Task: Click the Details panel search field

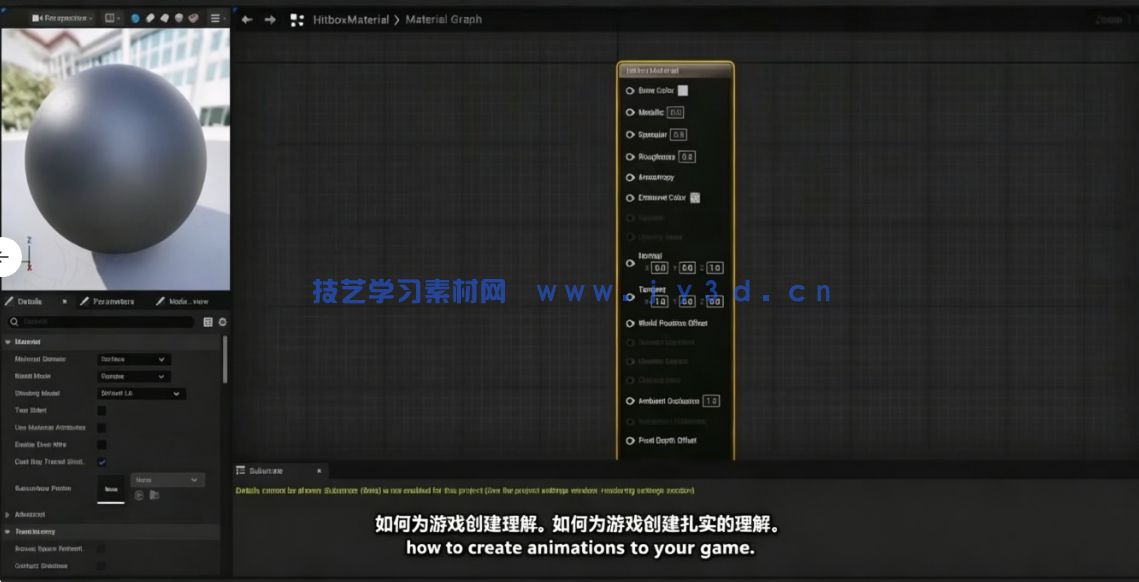Action: 100,321
